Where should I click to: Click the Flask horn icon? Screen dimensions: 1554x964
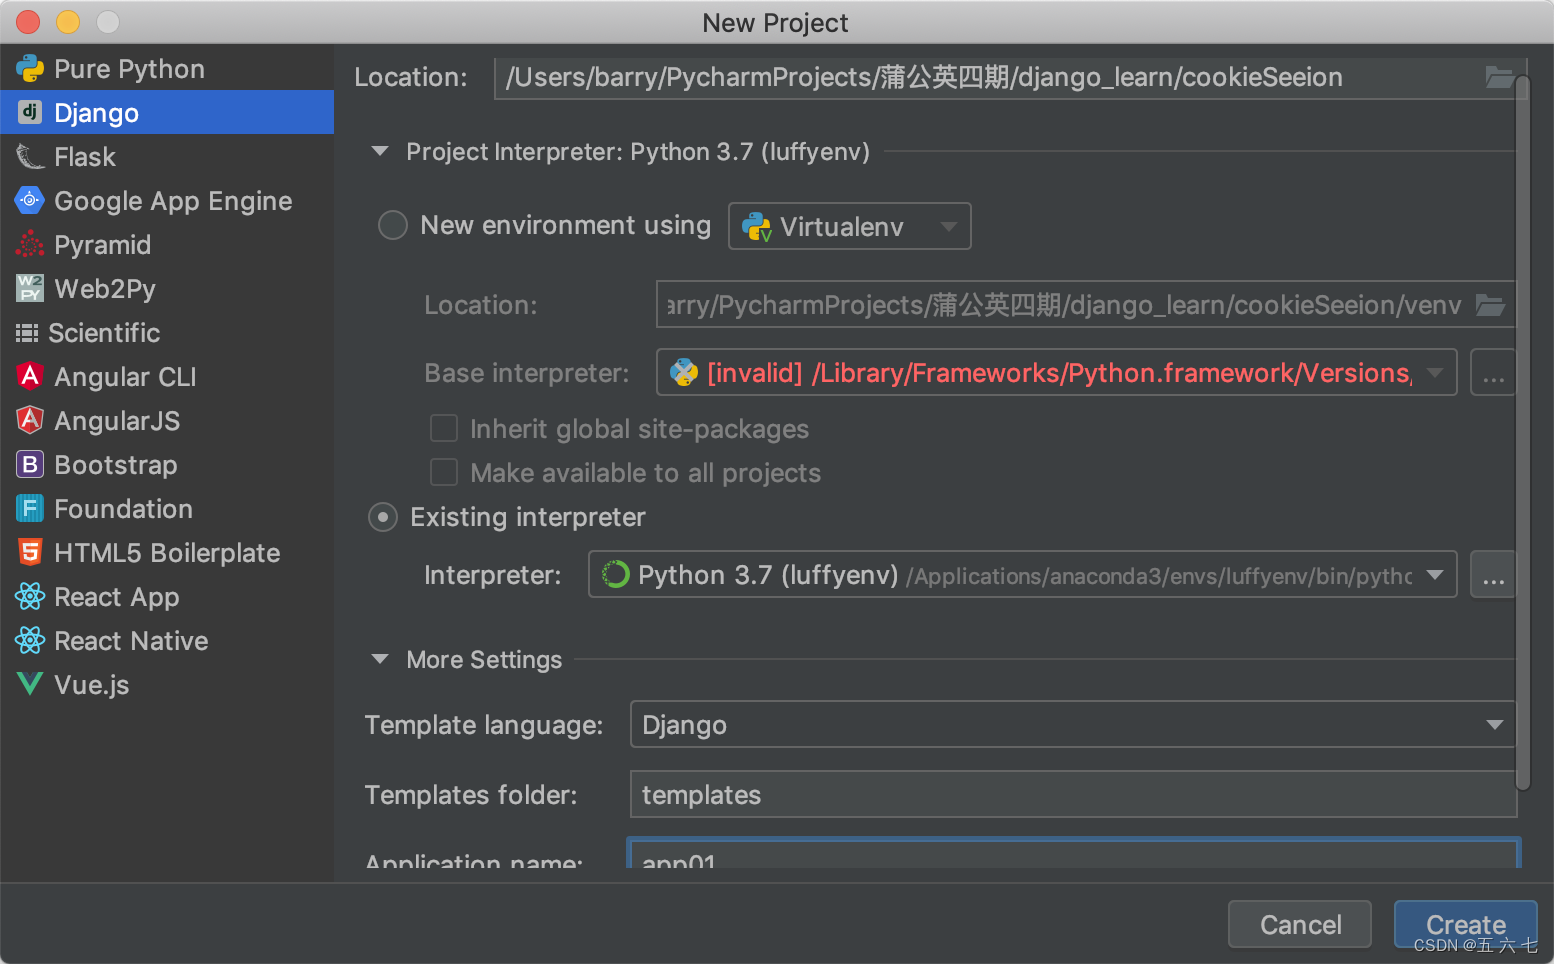[x=30, y=157]
